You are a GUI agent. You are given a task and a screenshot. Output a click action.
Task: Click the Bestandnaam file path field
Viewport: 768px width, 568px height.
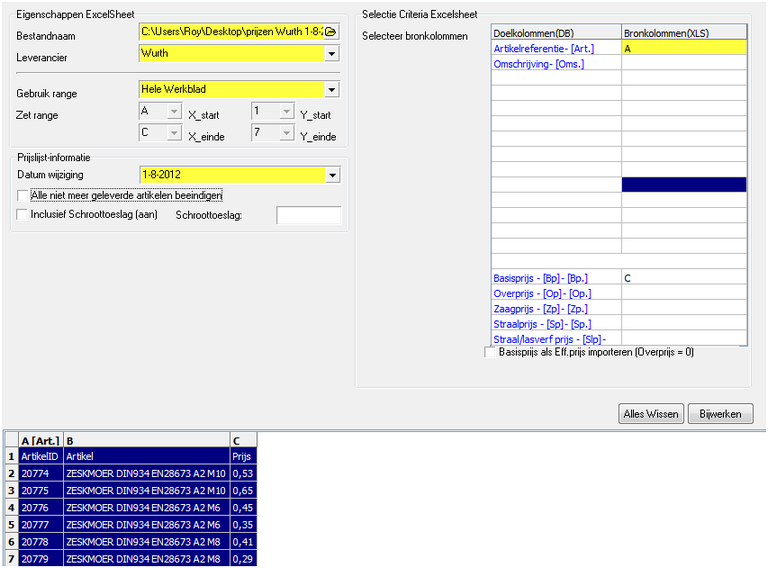pyautogui.click(x=232, y=32)
